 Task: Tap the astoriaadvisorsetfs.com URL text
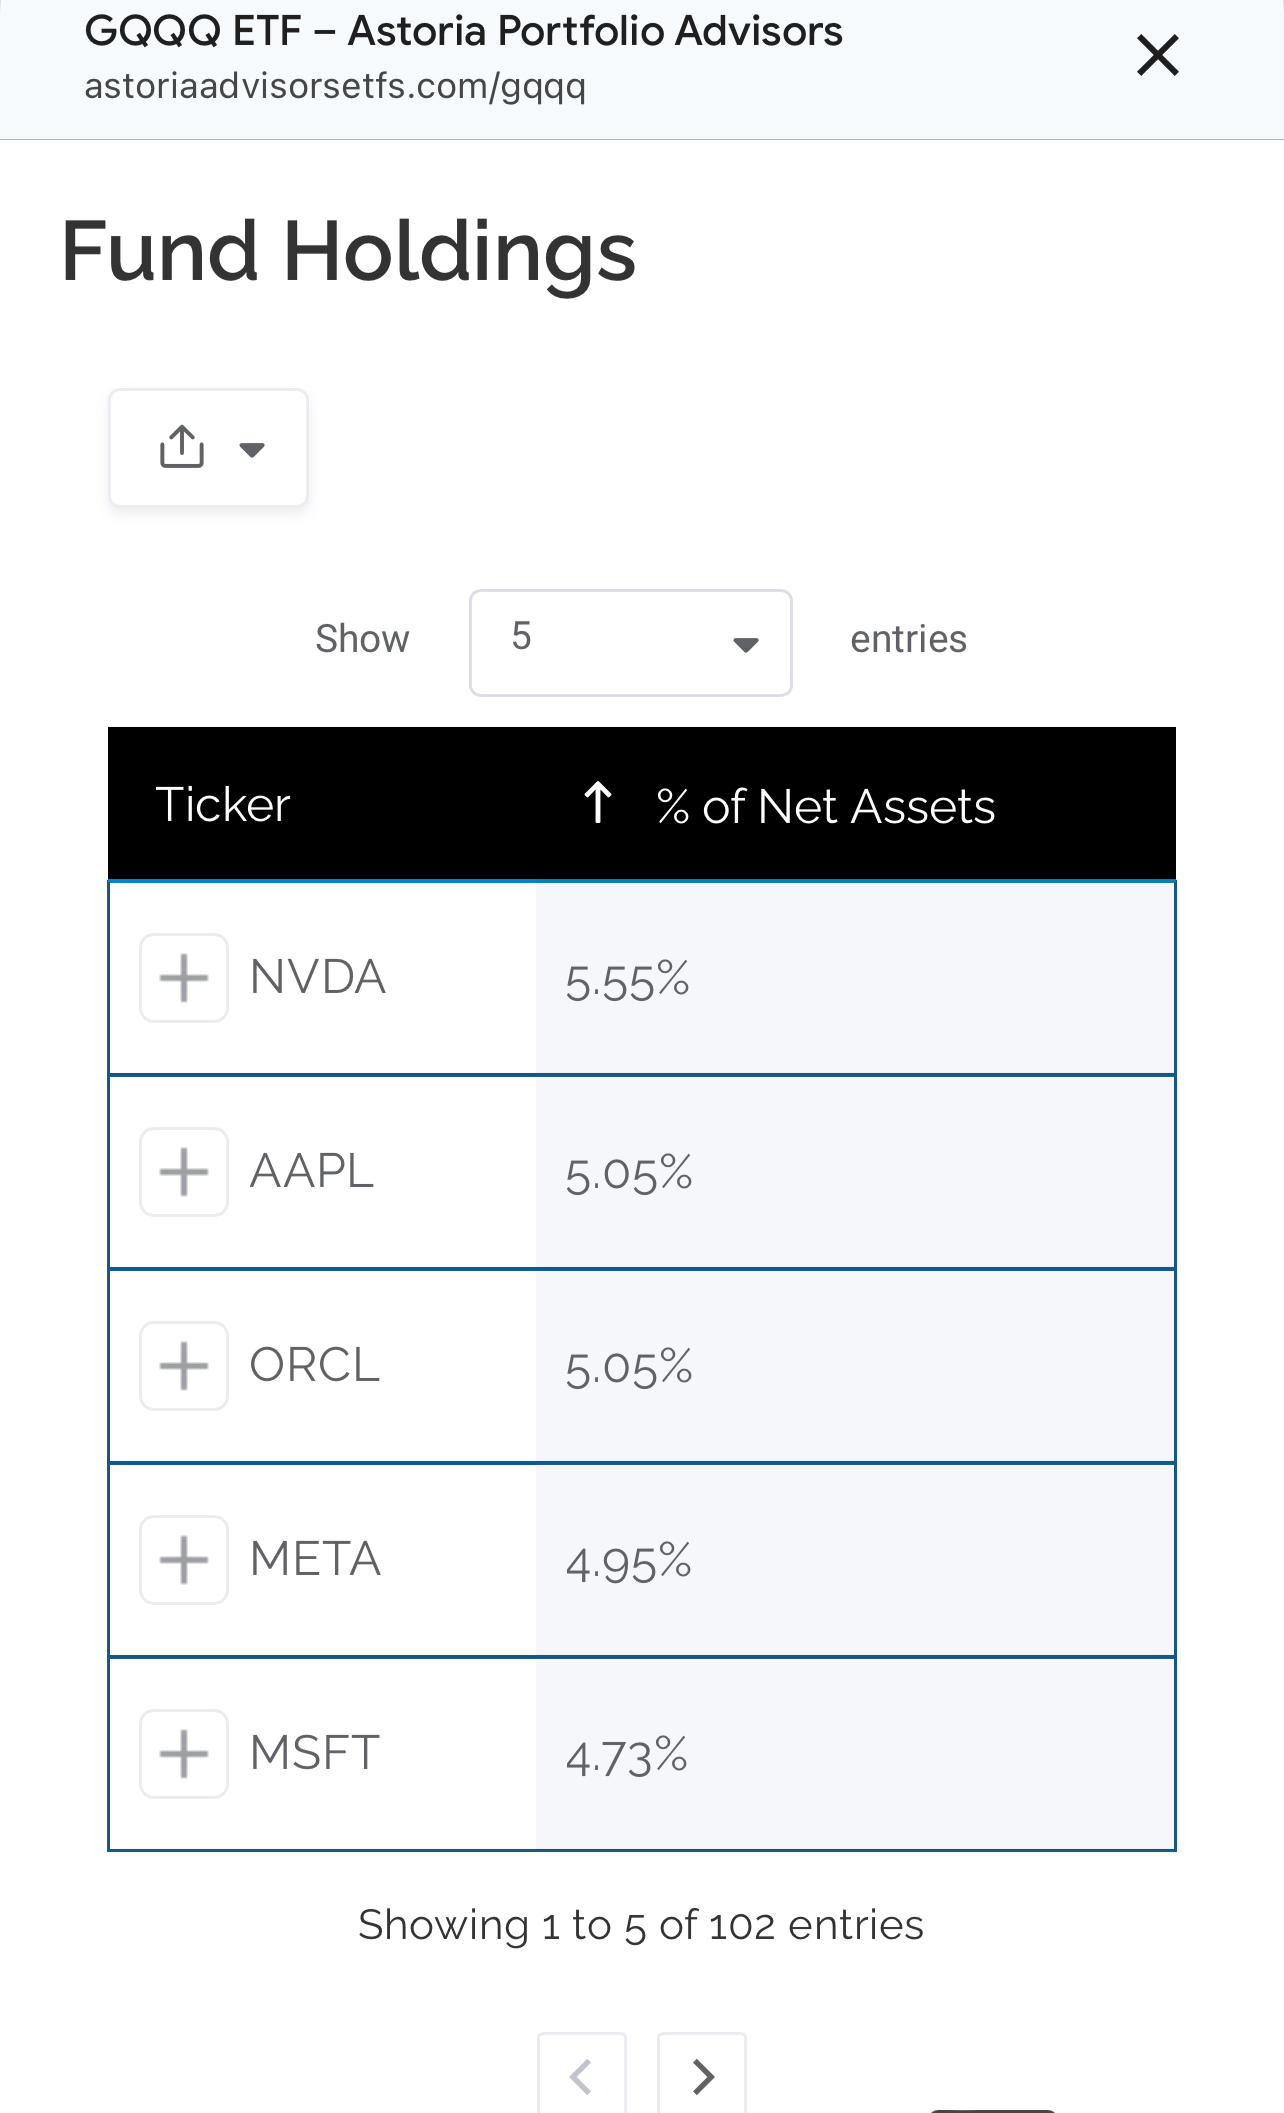(335, 87)
